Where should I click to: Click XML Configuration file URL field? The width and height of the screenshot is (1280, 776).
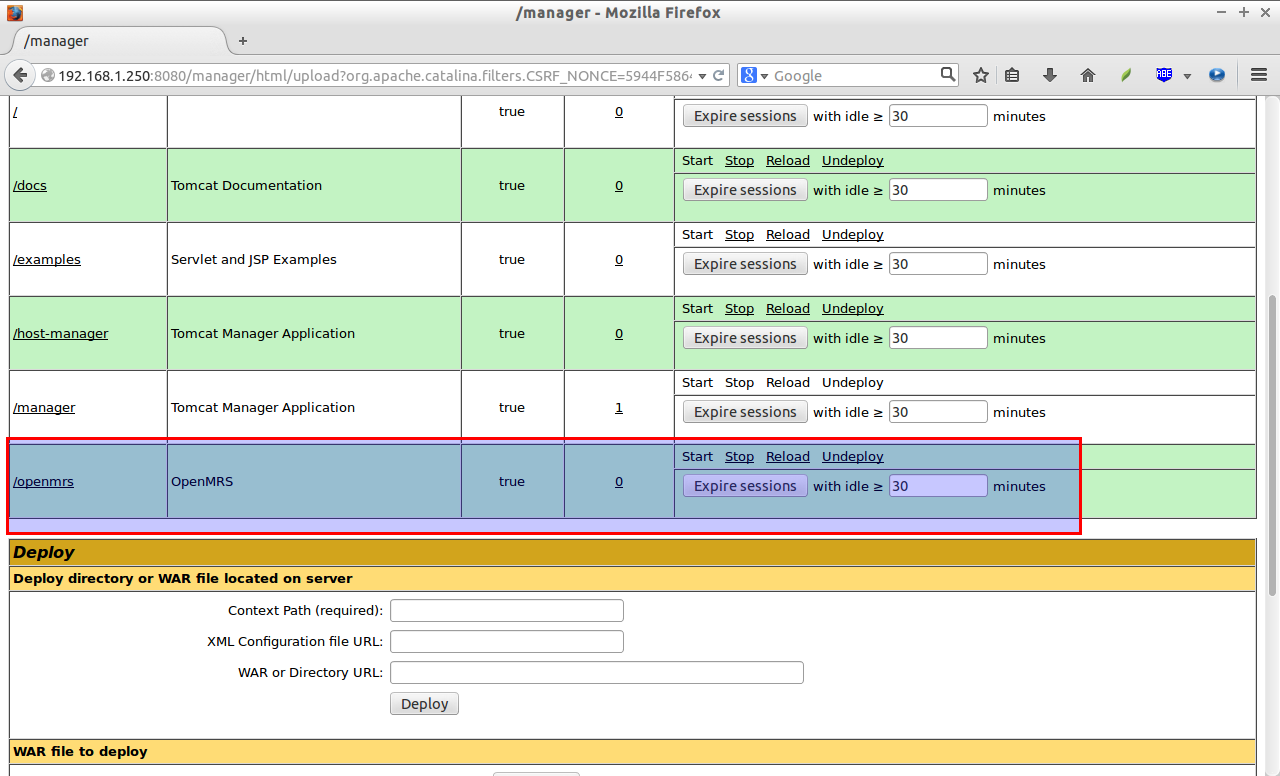click(507, 642)
